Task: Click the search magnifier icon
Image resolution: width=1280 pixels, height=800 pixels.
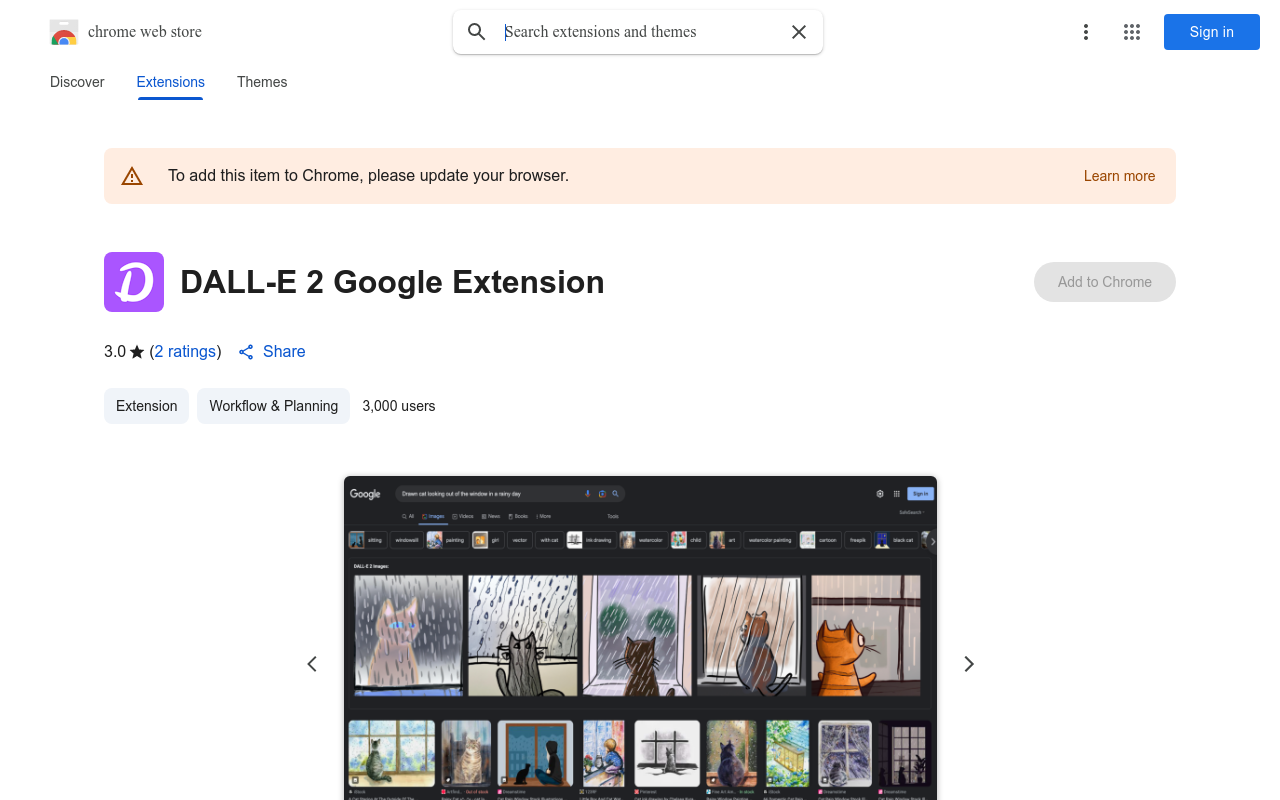Action: click(477, 32)
